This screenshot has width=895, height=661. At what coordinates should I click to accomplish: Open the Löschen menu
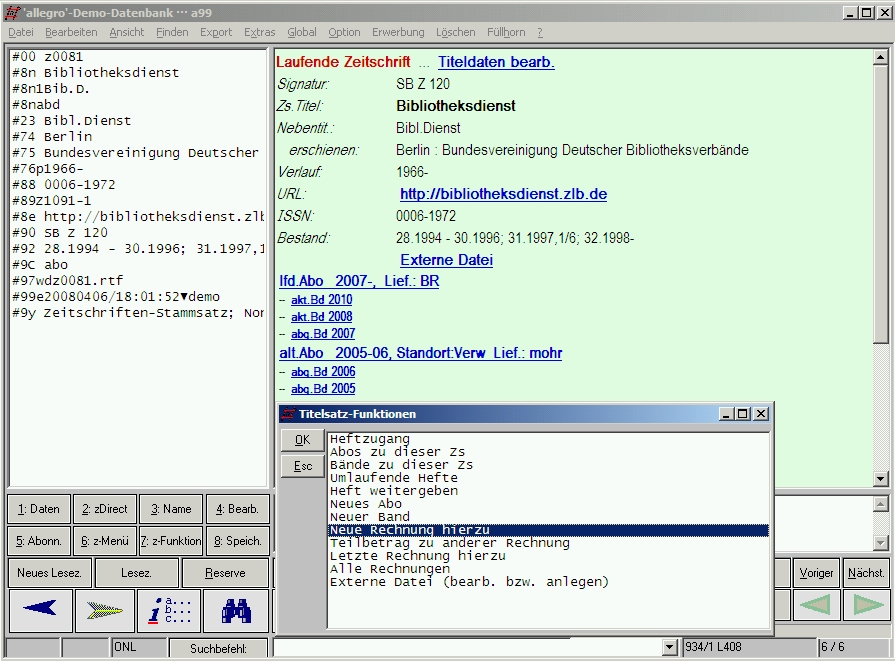pos(455,33)
